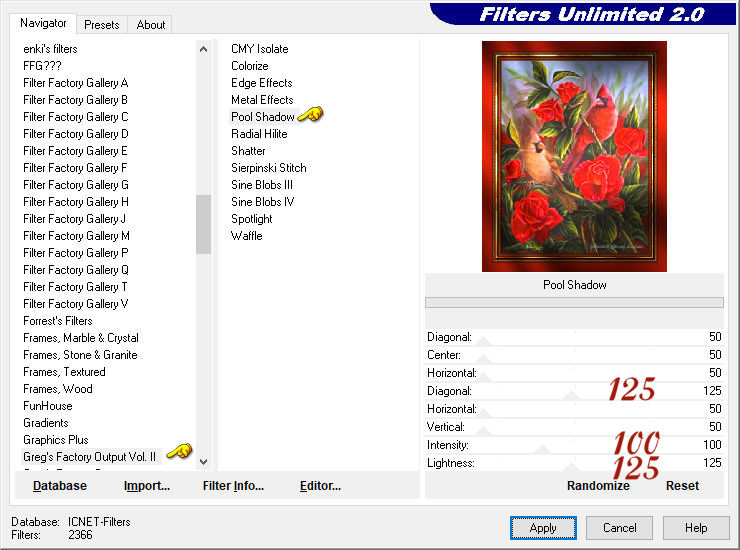Choose the Metal Effects filter
Viewport: 740px width, 550px height.
tap(262, 100)
